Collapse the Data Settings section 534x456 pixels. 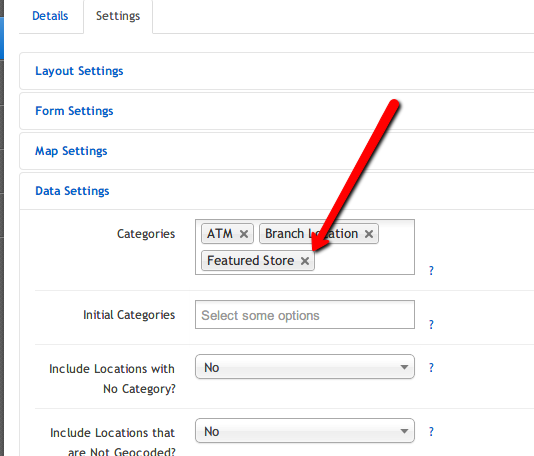(72, 191)
